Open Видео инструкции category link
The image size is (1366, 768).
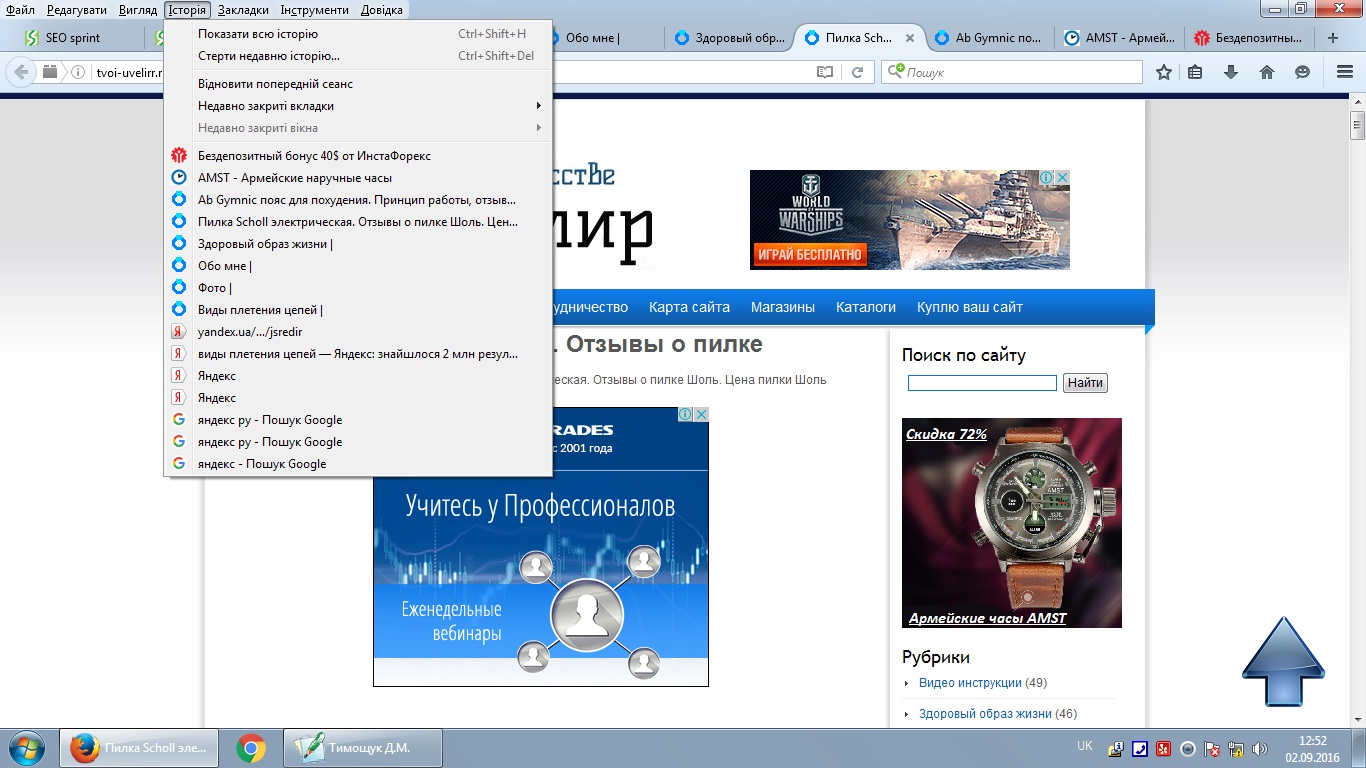tap(970, 683)
